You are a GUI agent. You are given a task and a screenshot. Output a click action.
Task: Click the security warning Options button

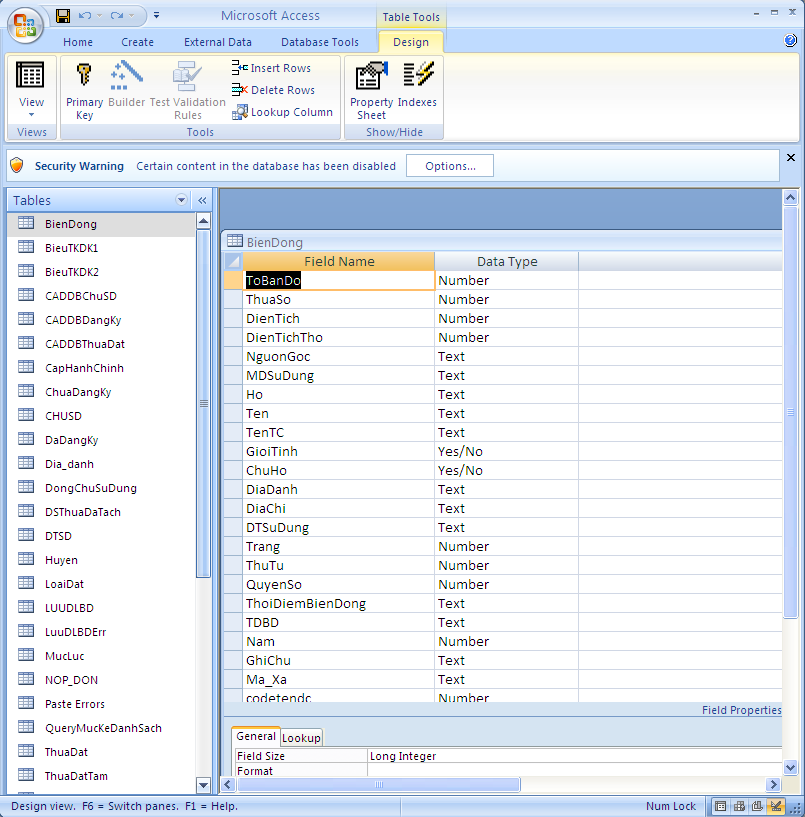point(449,166)
